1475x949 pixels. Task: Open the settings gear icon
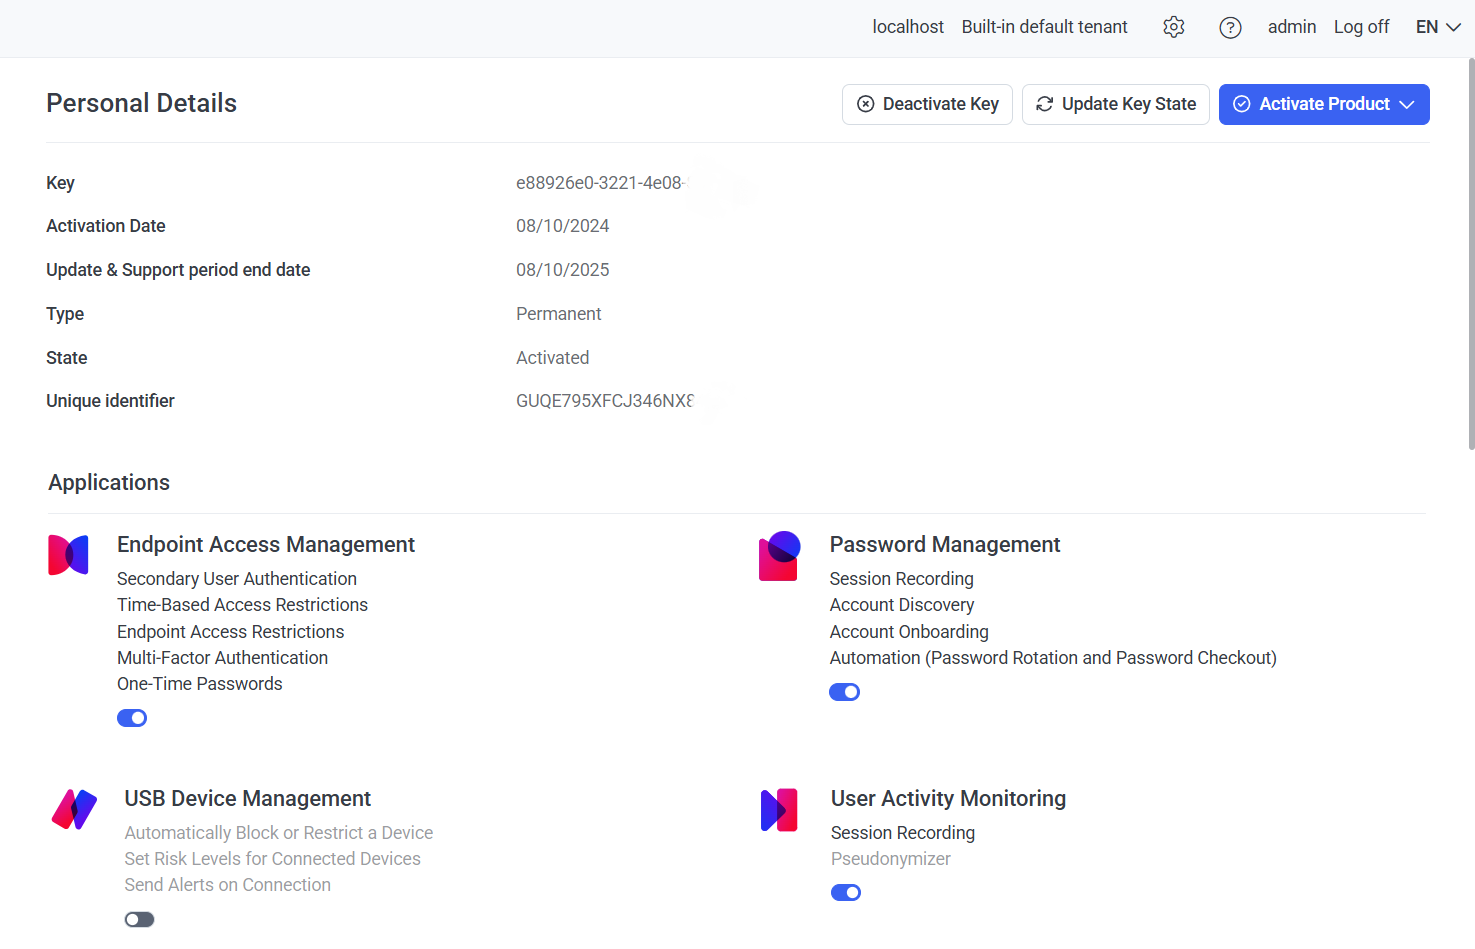pos(1174,27)
